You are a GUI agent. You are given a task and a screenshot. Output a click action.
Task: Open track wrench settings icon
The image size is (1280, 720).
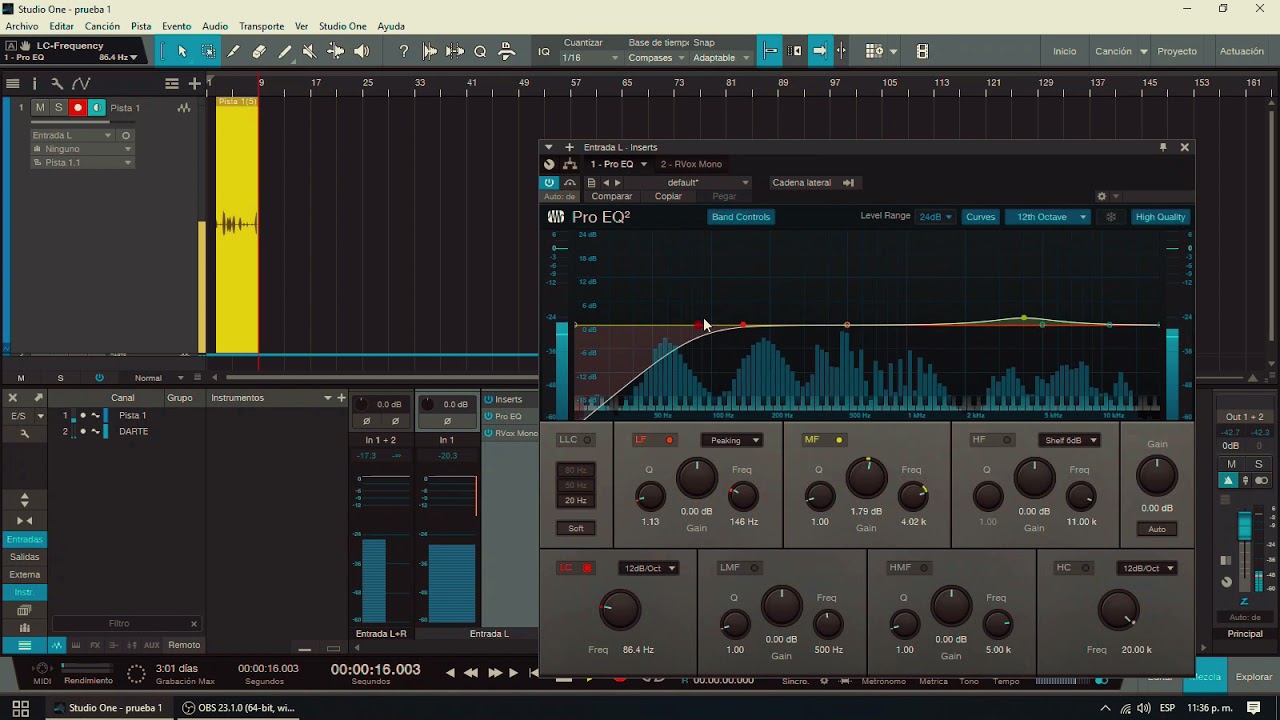coord(57,84)
